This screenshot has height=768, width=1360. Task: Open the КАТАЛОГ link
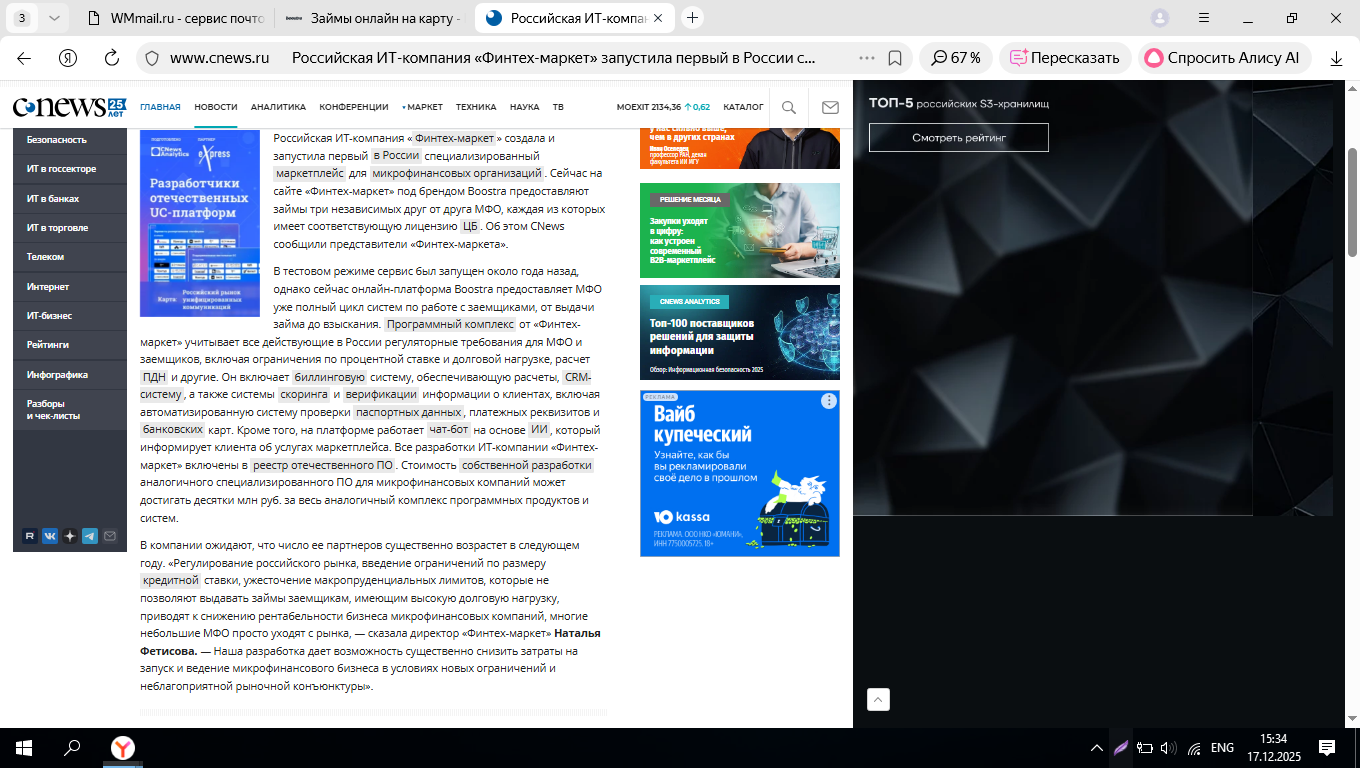point(743,107)
